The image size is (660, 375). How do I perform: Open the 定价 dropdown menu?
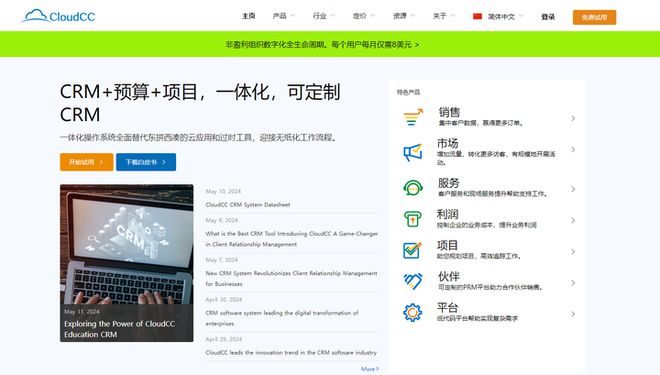click(x=364, y=16)
